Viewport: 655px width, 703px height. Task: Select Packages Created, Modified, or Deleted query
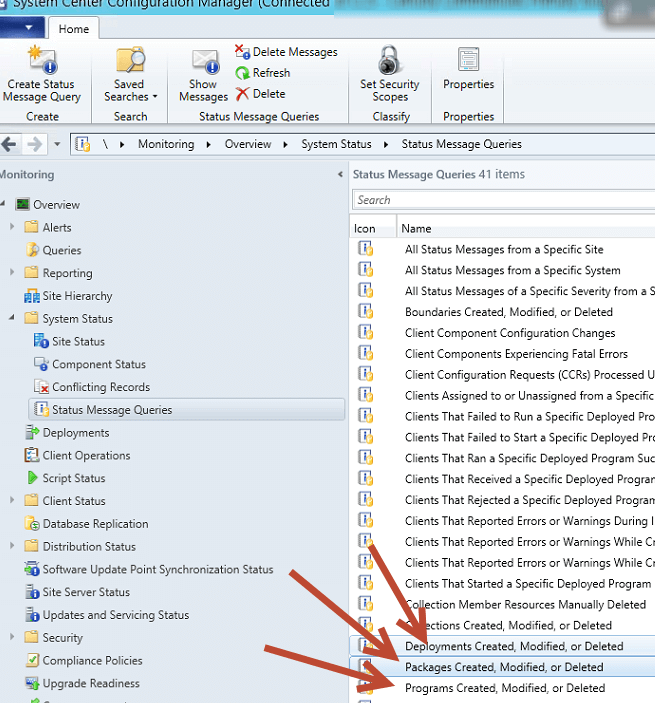coord(504,667)
